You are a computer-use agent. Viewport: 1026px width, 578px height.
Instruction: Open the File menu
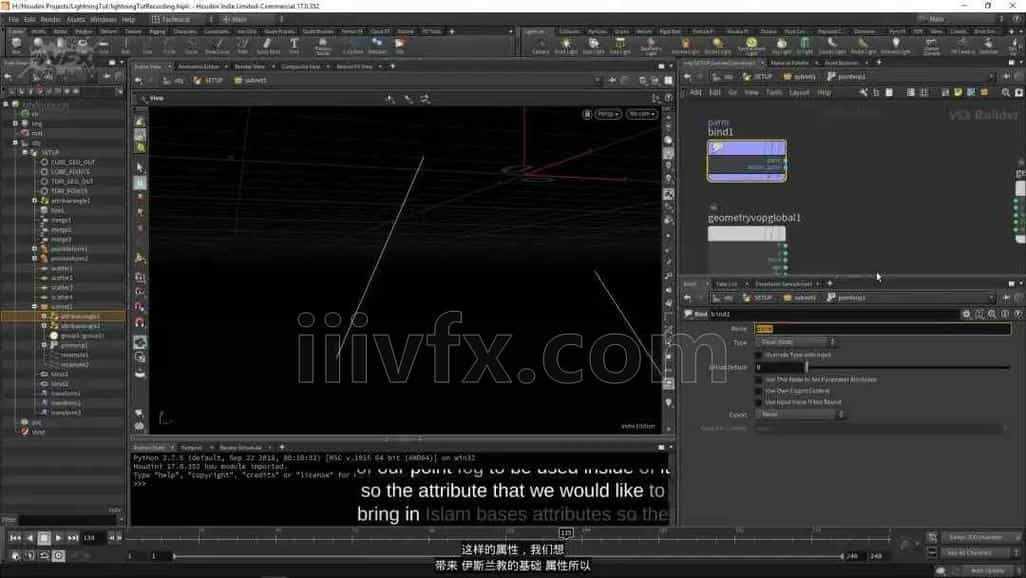pyautogui.click(x=13, y=20)
